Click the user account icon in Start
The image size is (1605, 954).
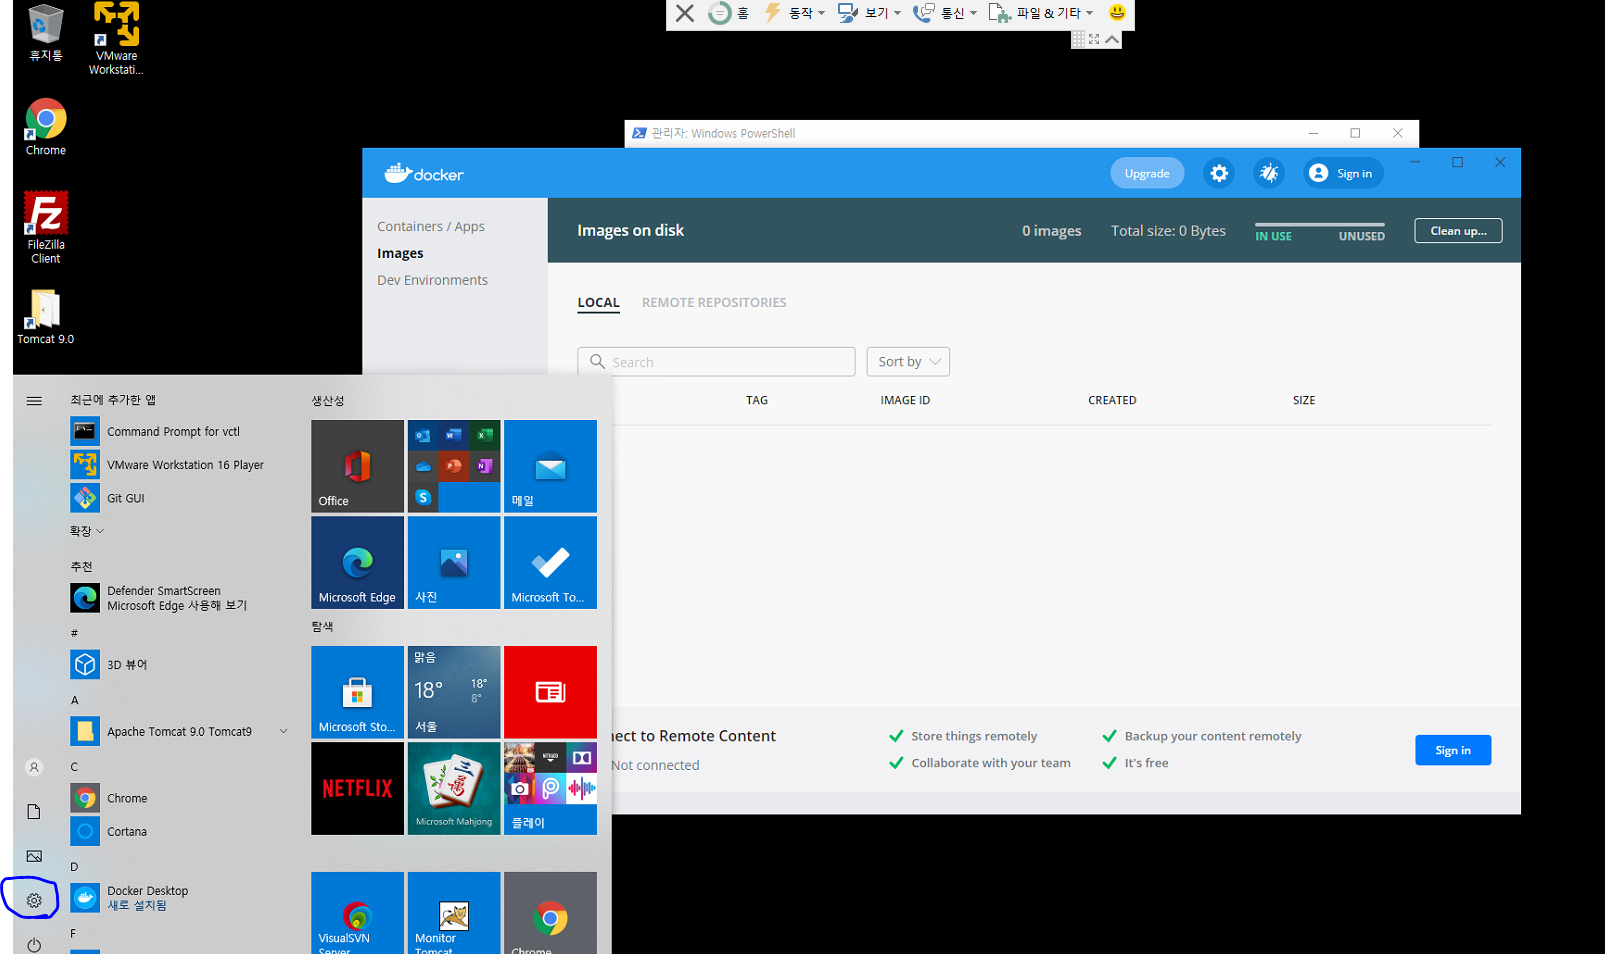pos(34,767)
